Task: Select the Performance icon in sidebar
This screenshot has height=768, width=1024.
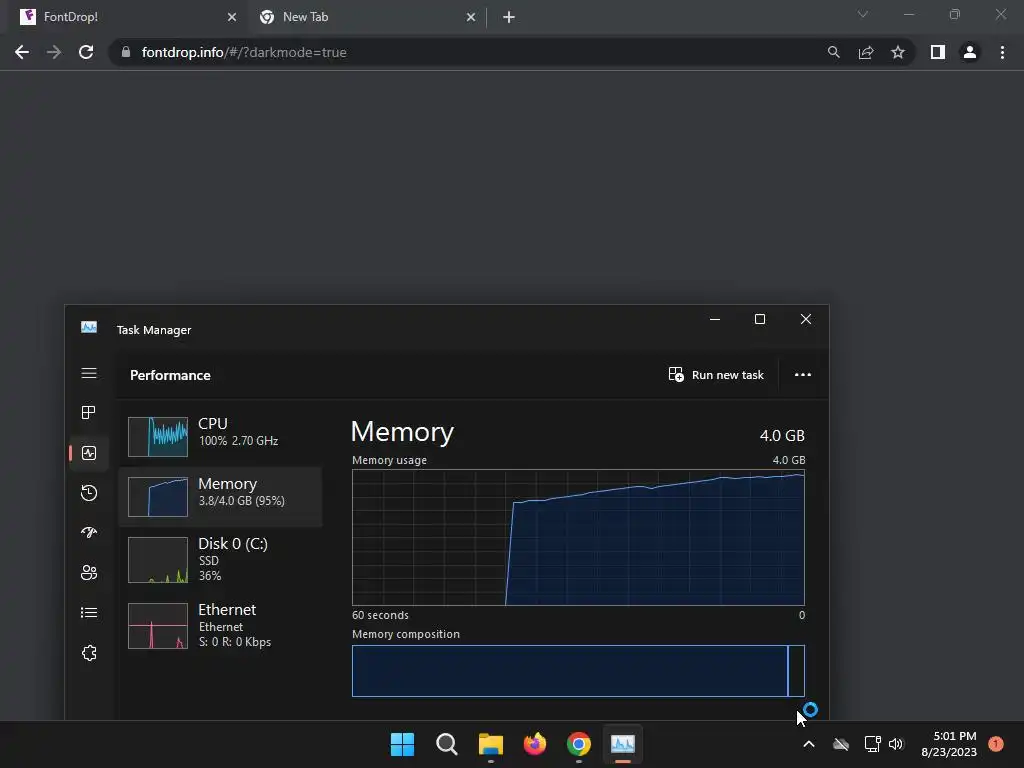Action: point(89,453)
